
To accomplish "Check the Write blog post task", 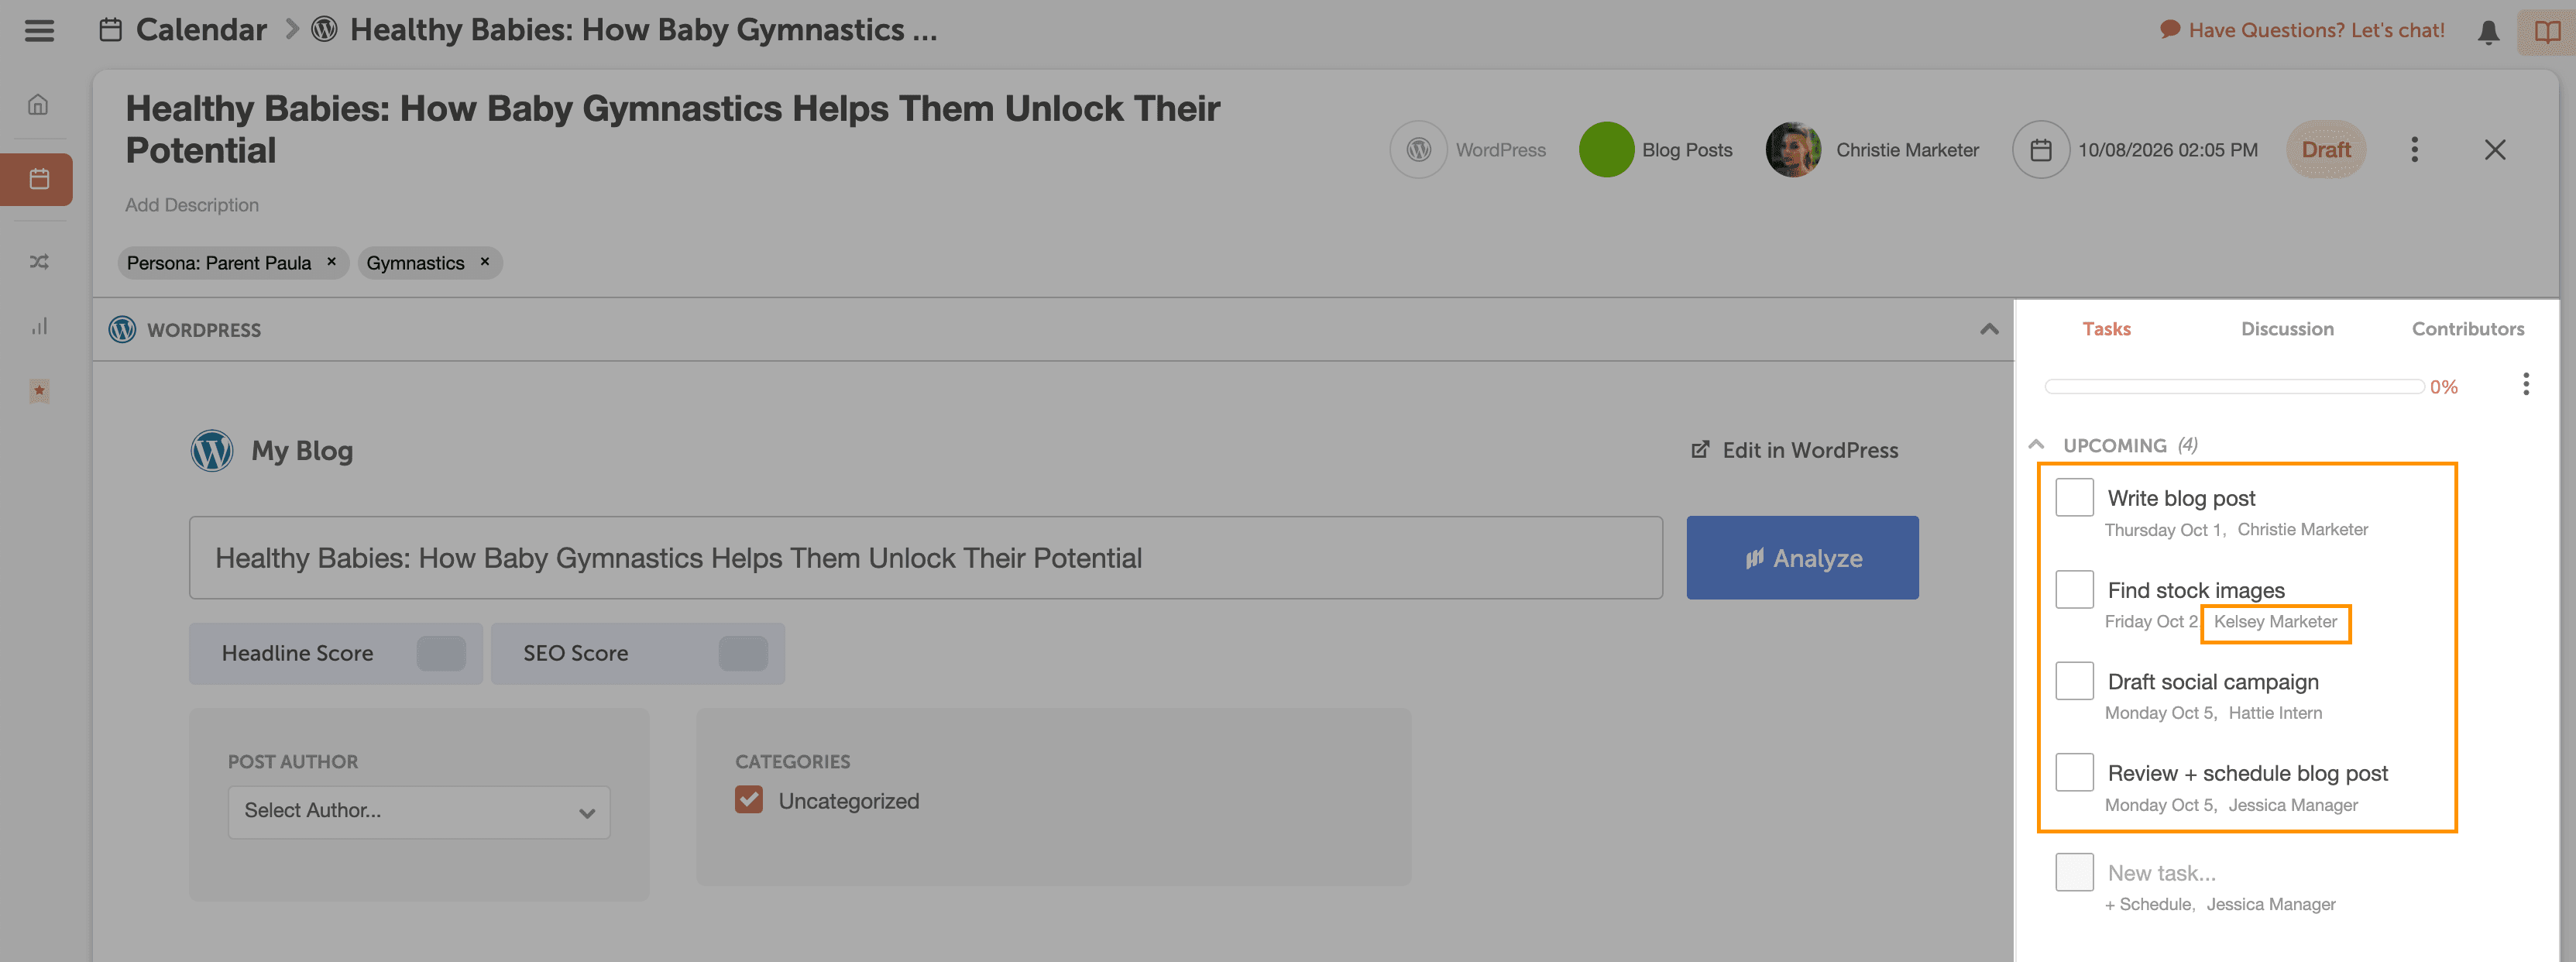I will point(2073,498).
